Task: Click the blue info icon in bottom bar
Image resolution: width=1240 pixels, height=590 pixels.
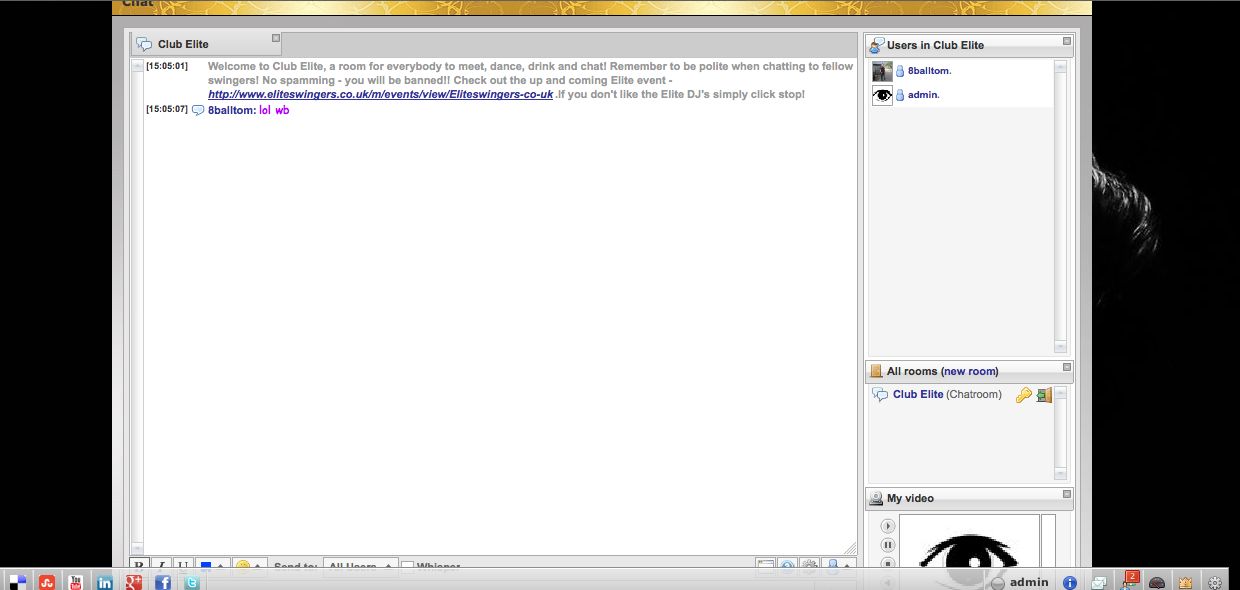Action: pos(1069,582)
